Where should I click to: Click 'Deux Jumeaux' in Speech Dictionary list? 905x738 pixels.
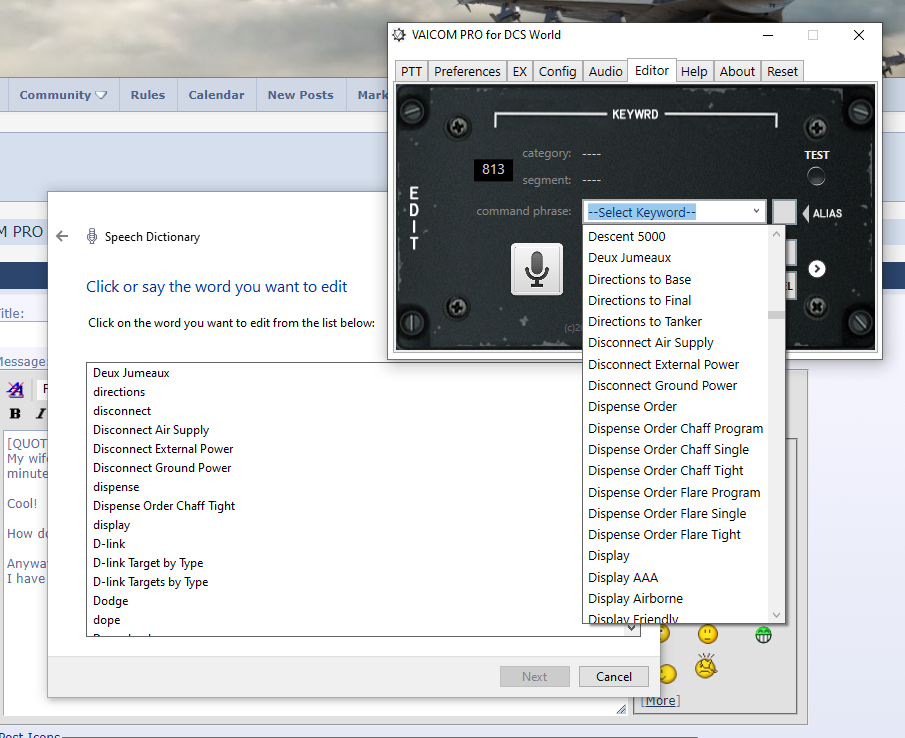click(131, 373)
